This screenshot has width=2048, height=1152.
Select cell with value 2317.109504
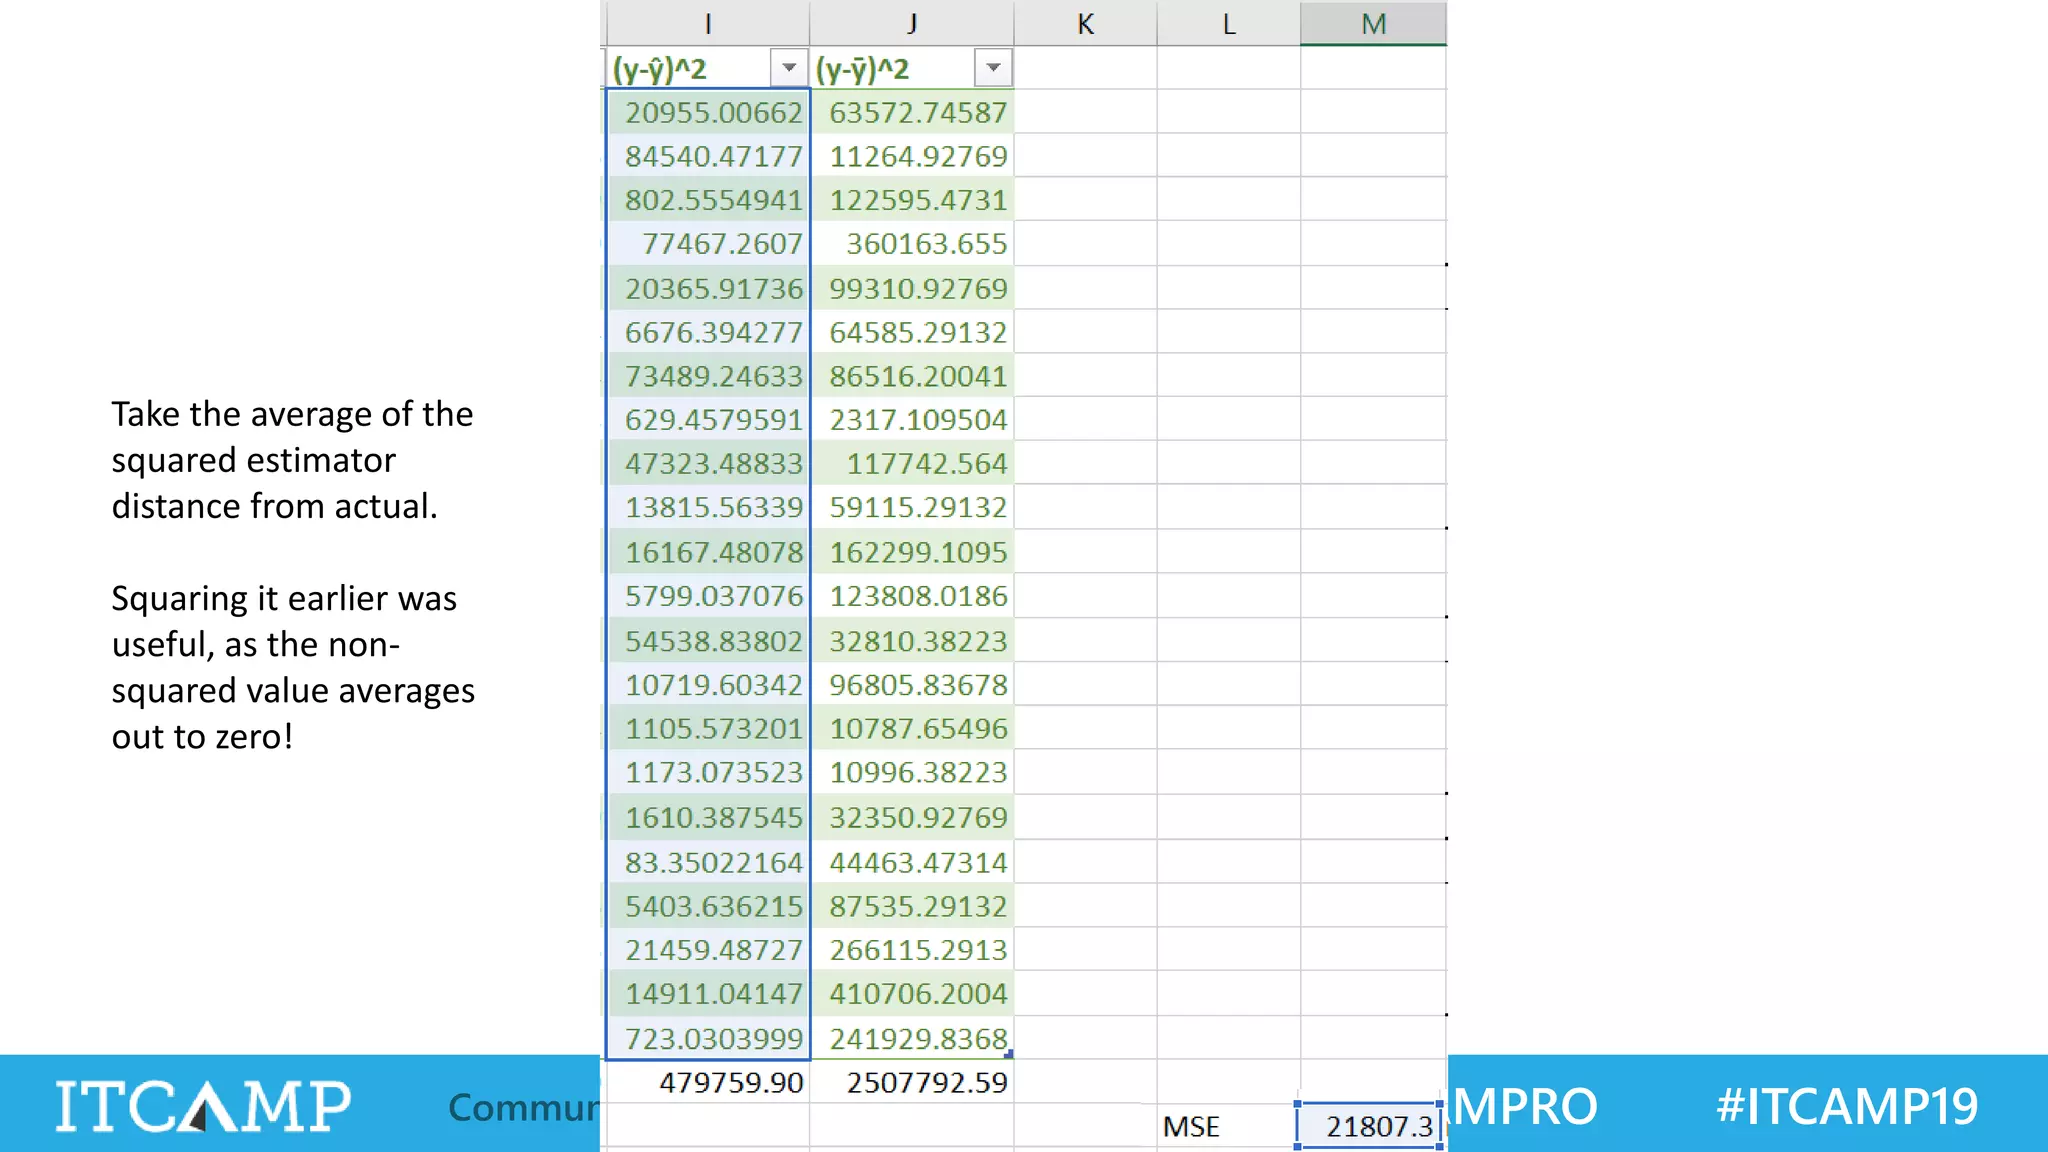coord(912,420)
